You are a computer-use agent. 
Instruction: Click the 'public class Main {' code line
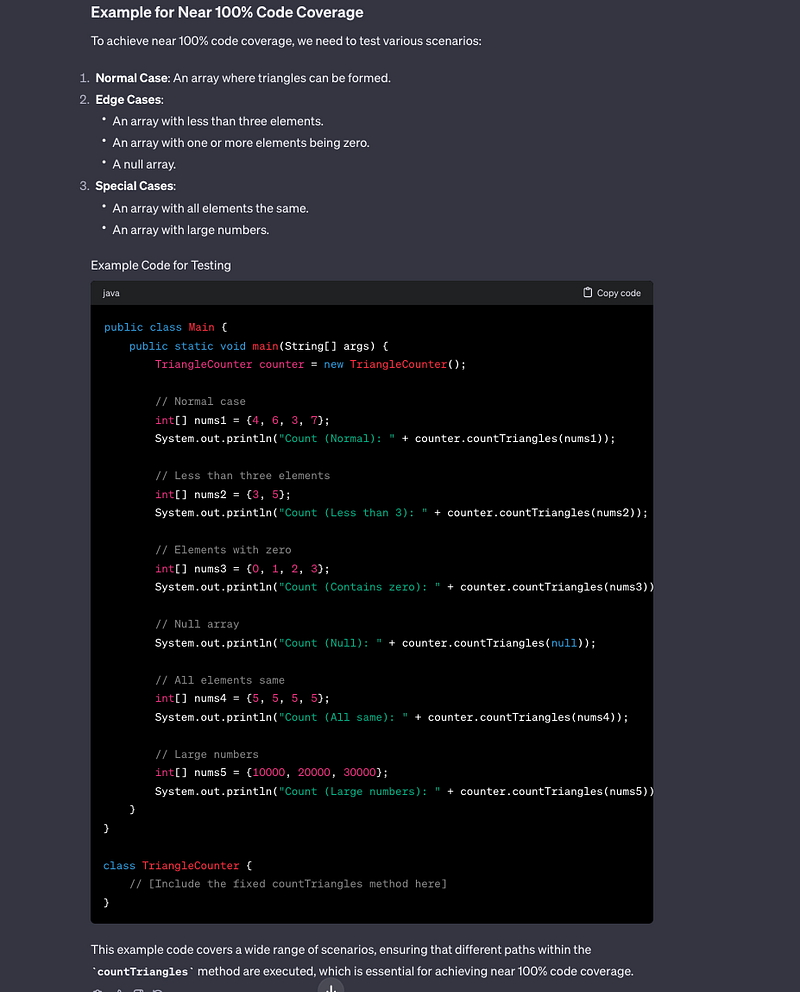click(x=165, y=327)
